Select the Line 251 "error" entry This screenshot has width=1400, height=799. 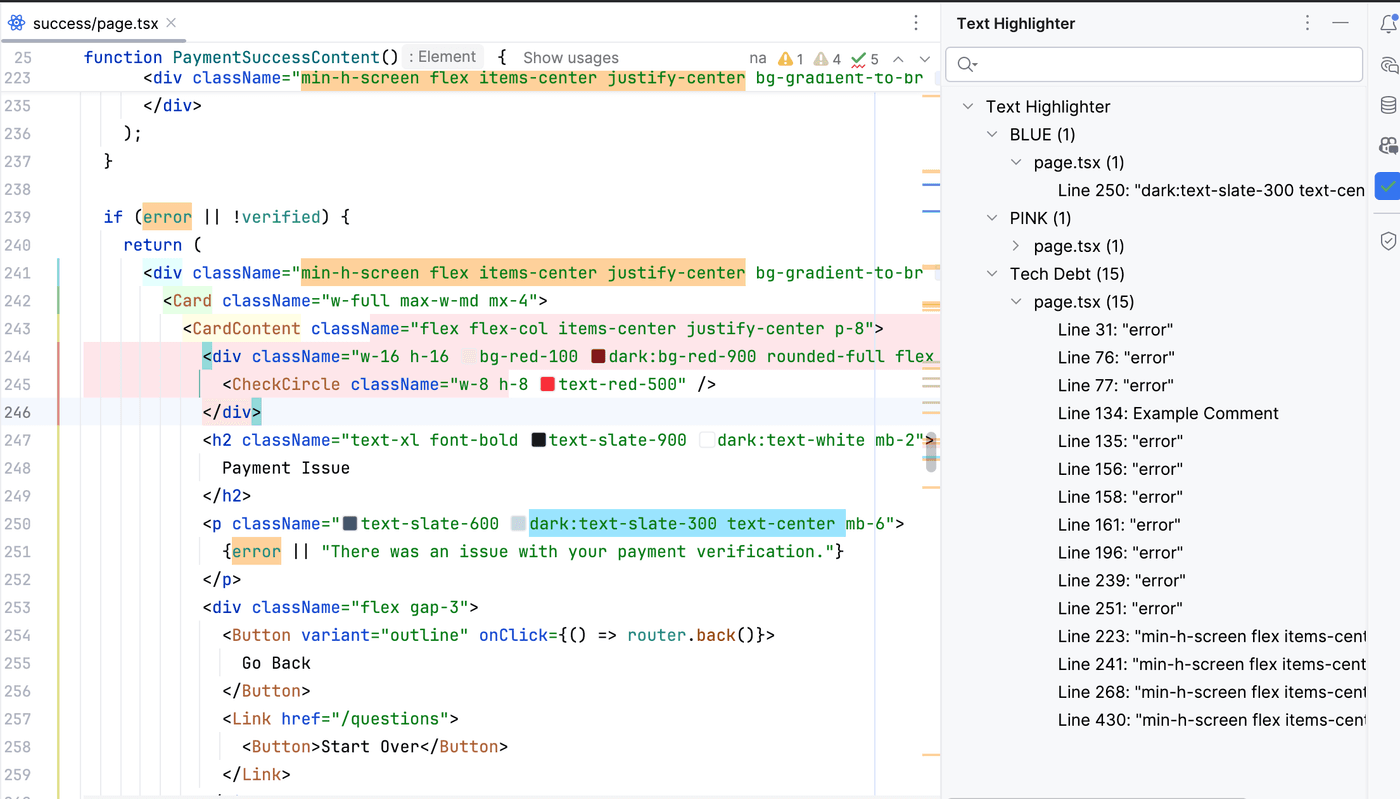1120,609
